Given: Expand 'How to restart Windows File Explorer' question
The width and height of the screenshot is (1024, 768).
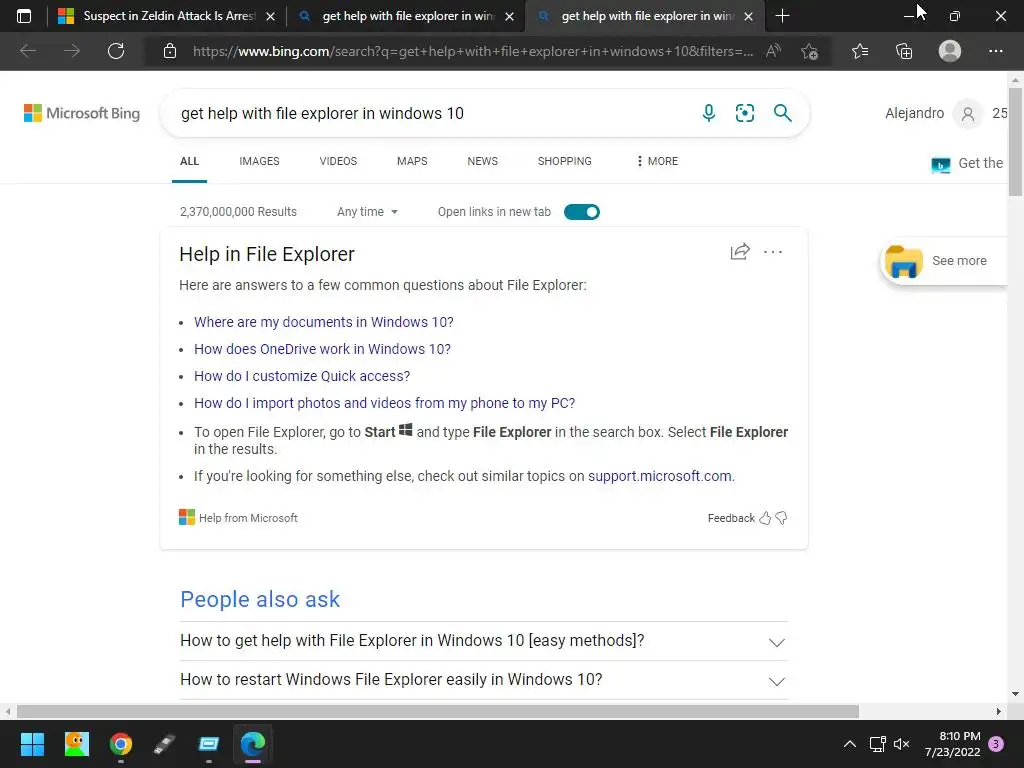Looking at the screenshot, I should tap(484, 680).
